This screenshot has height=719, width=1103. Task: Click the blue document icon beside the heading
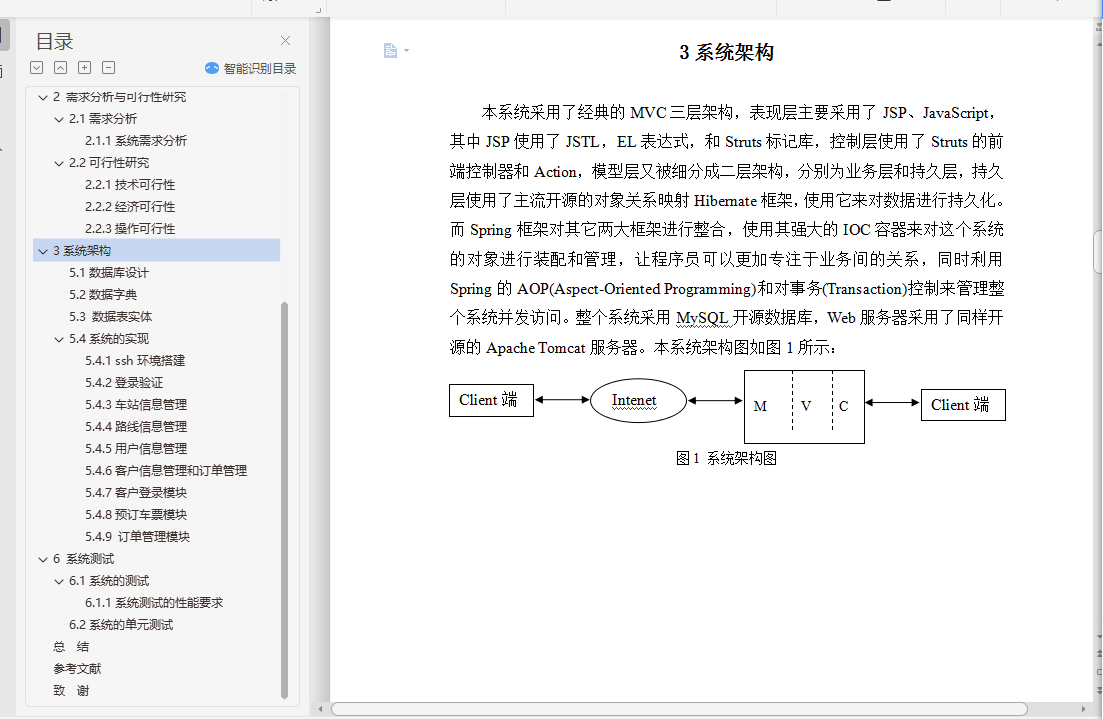pyautogui.click(x=390, y=51)
